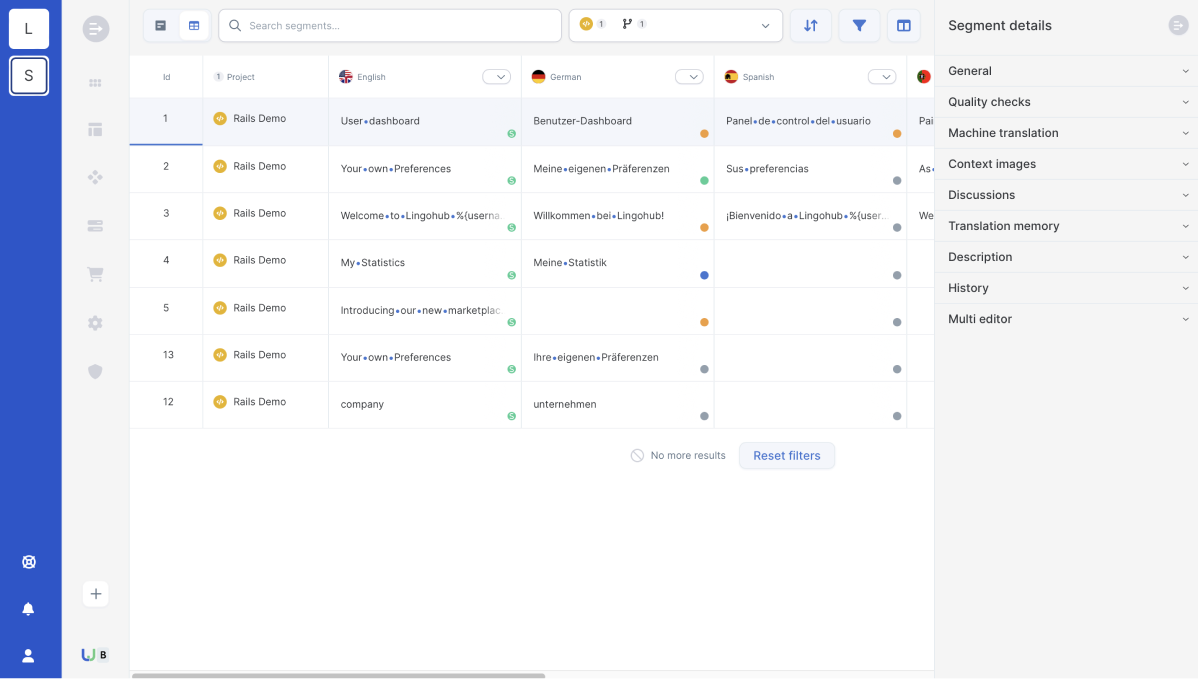Viewport: 1198px width, 679px height.
Task: Click the plus add button in the sidebar
Action: click(96, 594)
